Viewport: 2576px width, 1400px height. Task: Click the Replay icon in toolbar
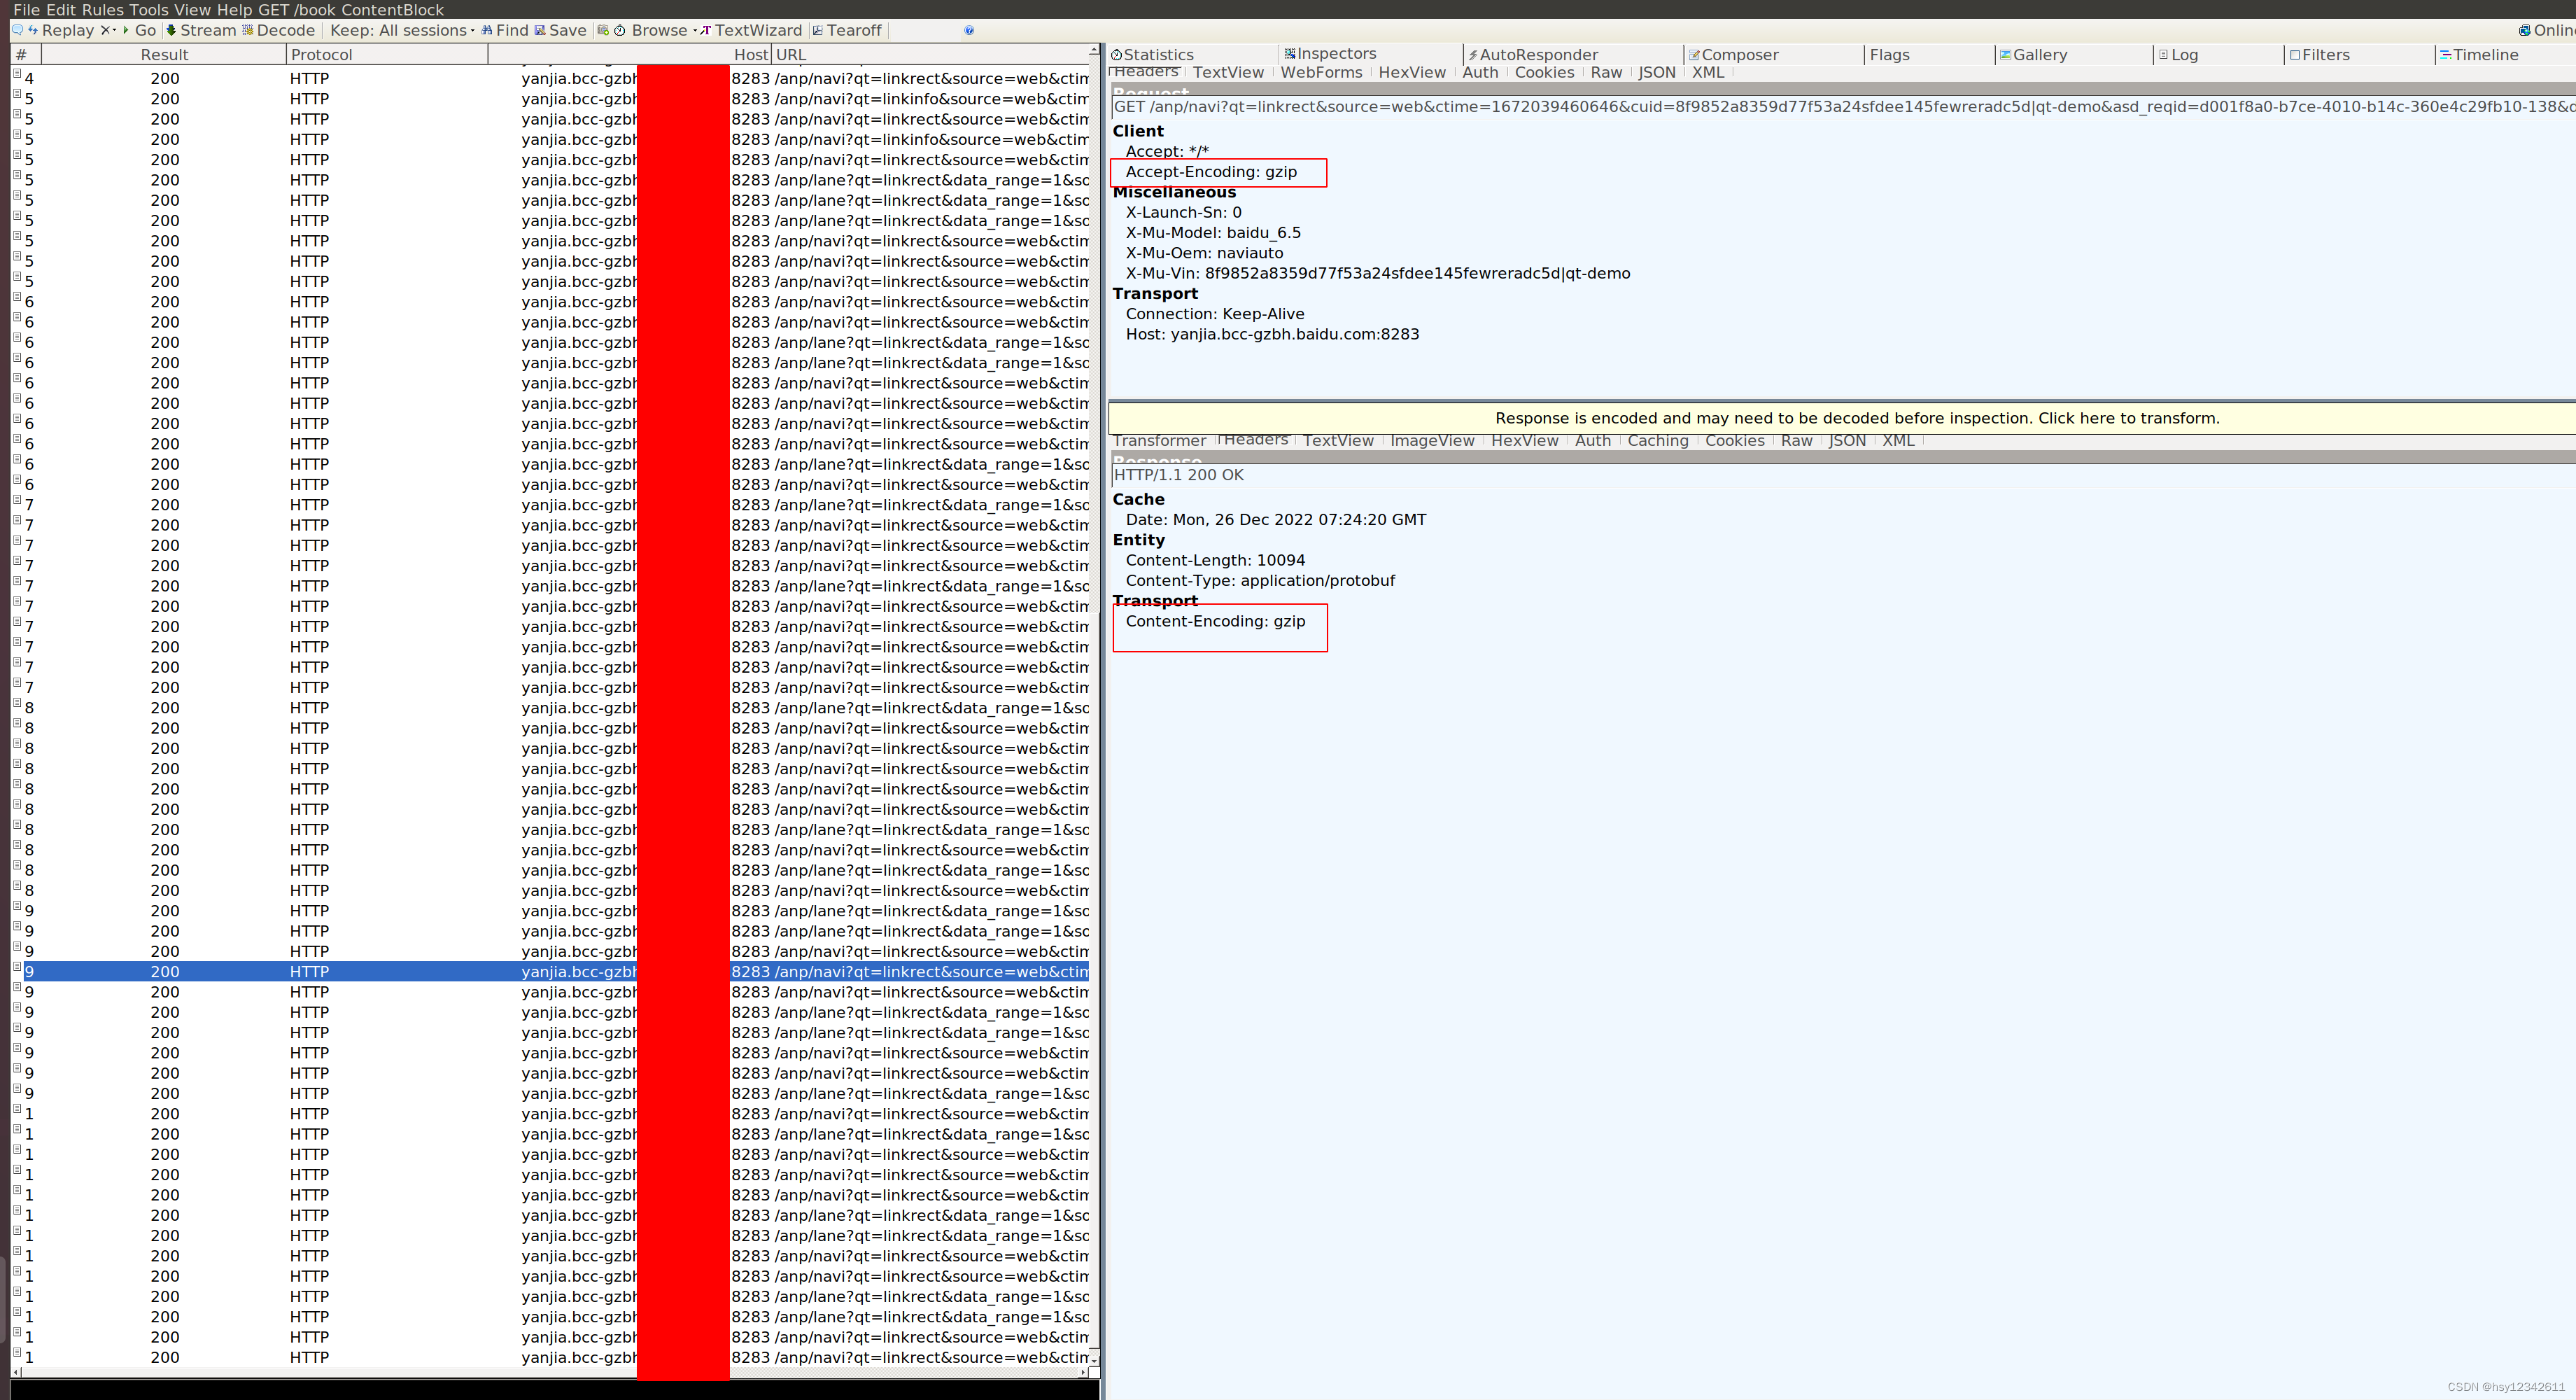point(34,31)
